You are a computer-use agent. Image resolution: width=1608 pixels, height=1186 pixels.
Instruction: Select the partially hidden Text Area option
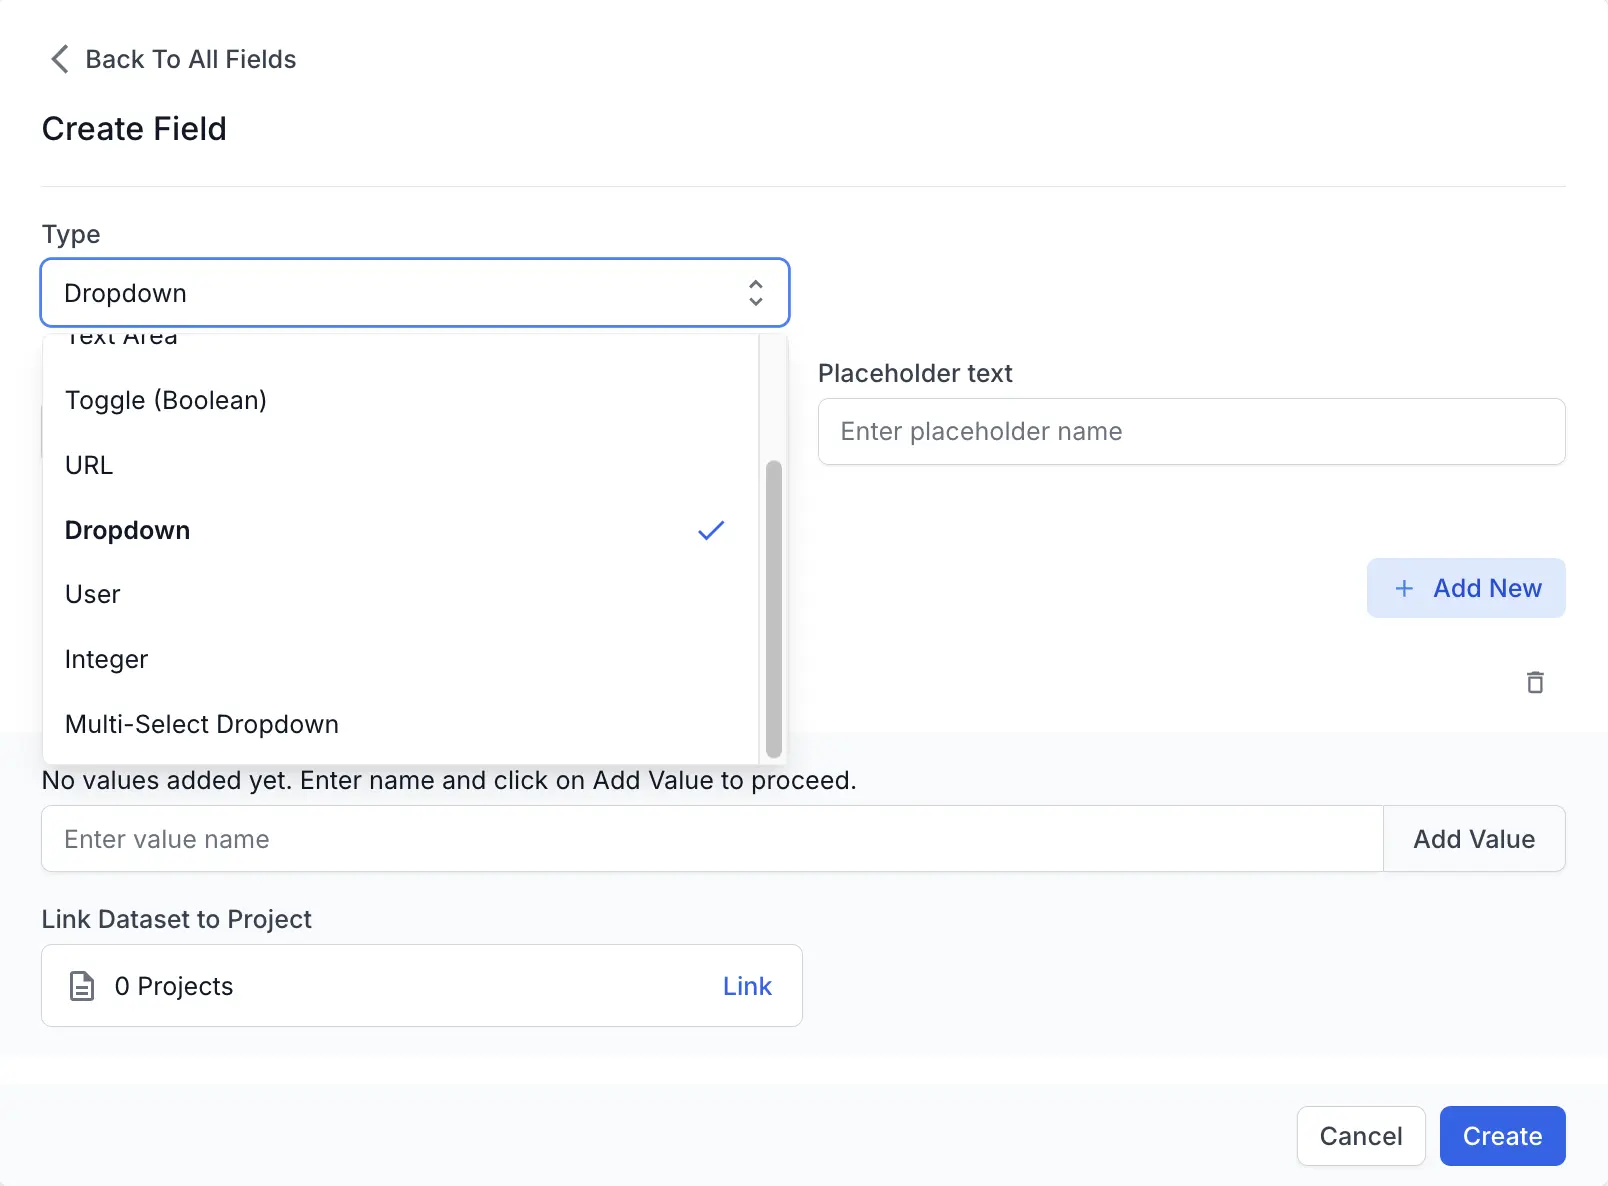click(x=122, y=340)
